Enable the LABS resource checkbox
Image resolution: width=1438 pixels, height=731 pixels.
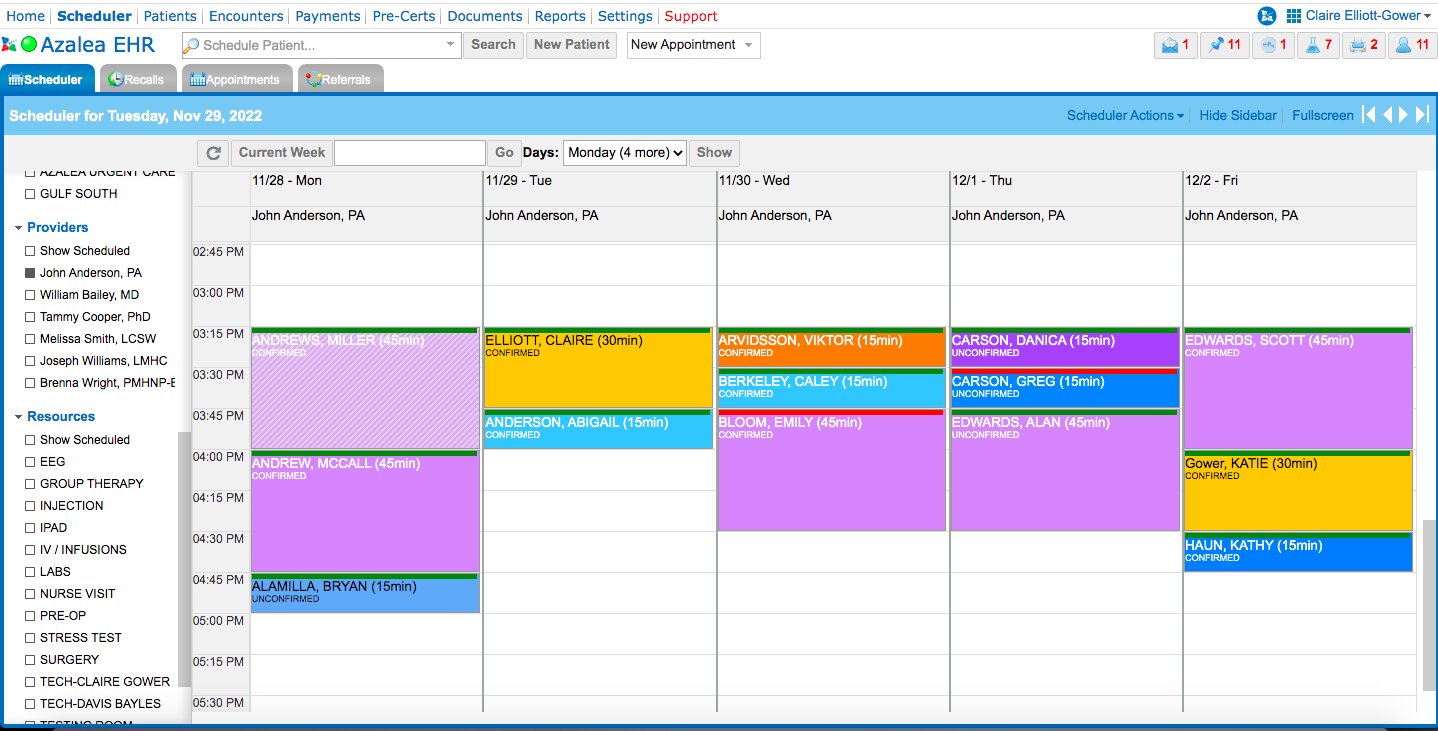tap(30, 572)
